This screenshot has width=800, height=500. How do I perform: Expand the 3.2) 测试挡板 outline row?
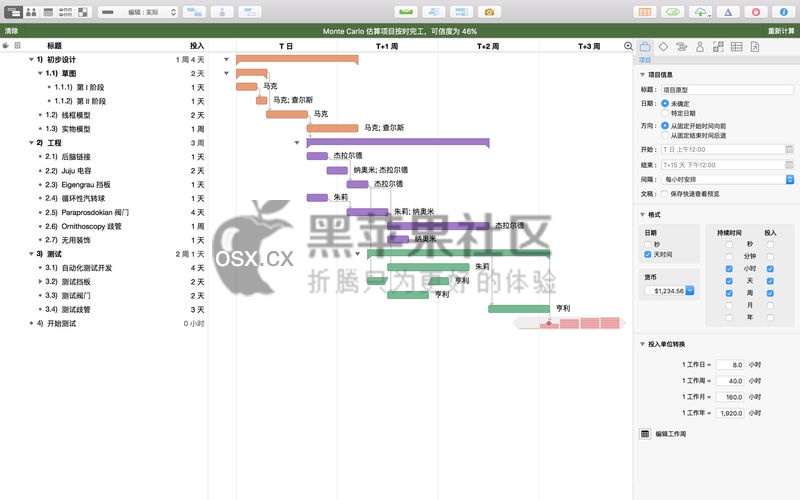(40, 282)
